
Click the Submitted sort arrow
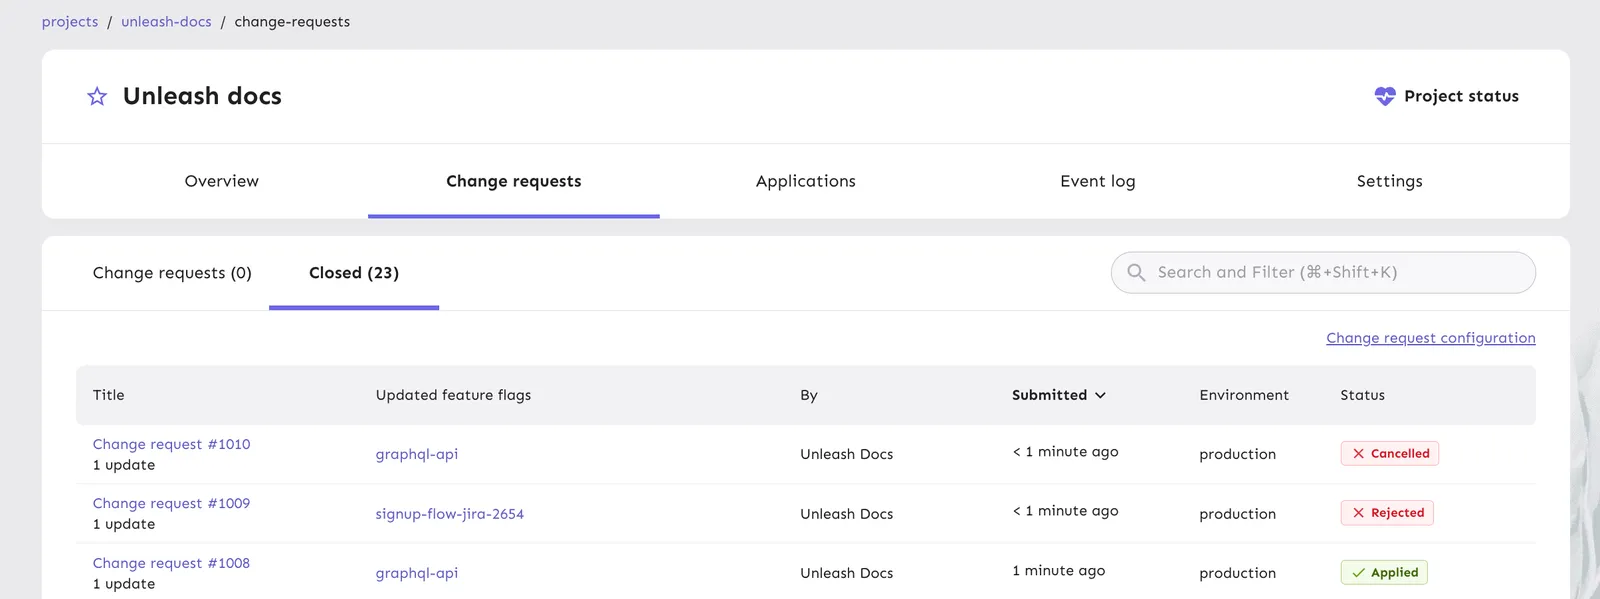pyautogui.click(x=1100, y=395)
